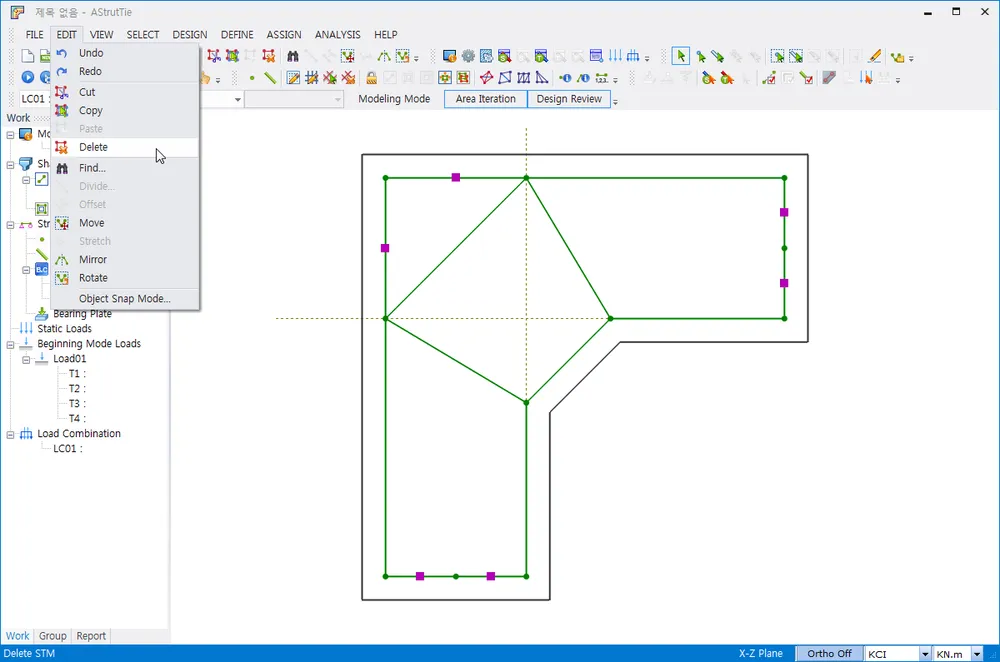This screenshot has height=662, width=1000.
Task: Click the Rotate icon in the toolbar
Action: [402, 56]
